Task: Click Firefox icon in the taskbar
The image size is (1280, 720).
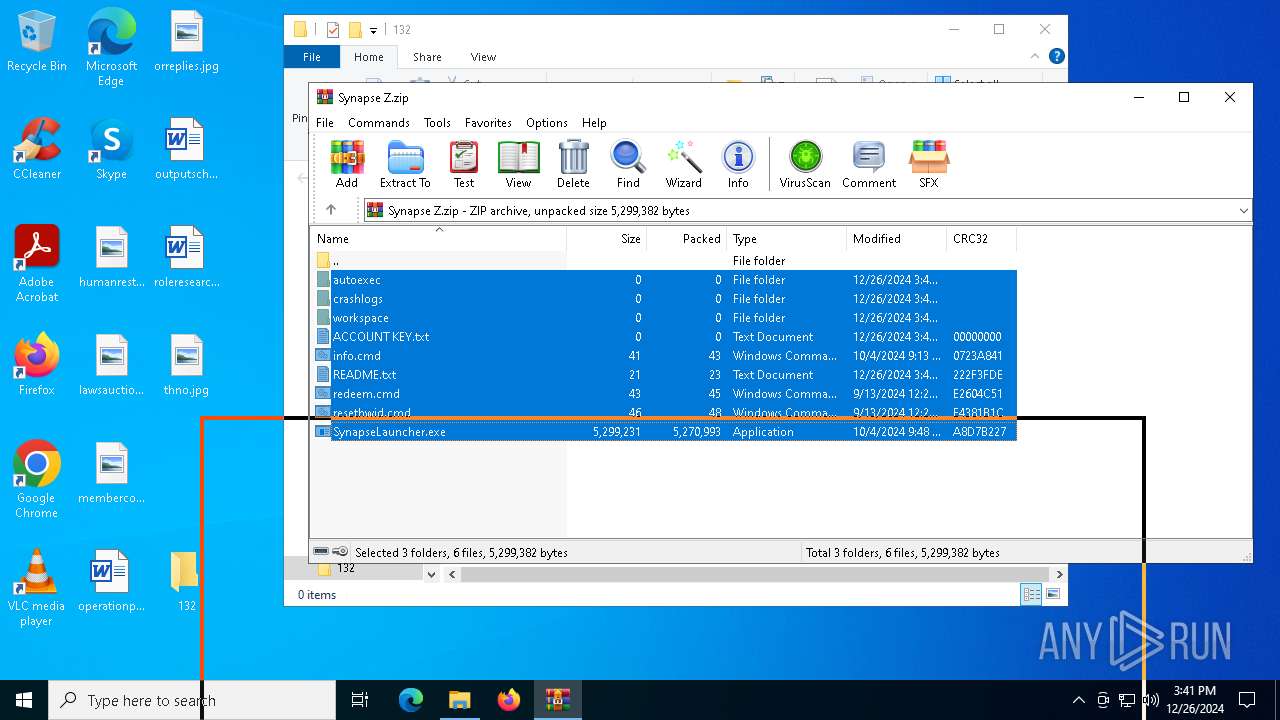Action: (x=509, y=700)
